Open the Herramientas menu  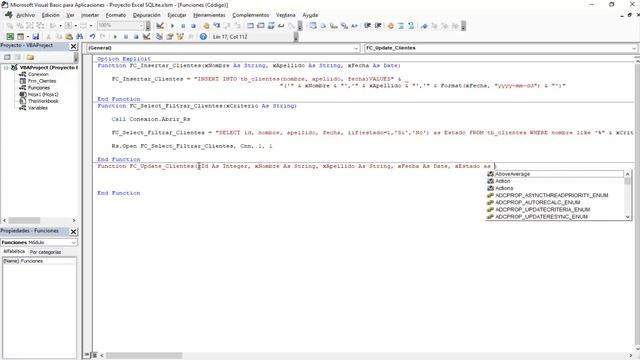point(209,15)
